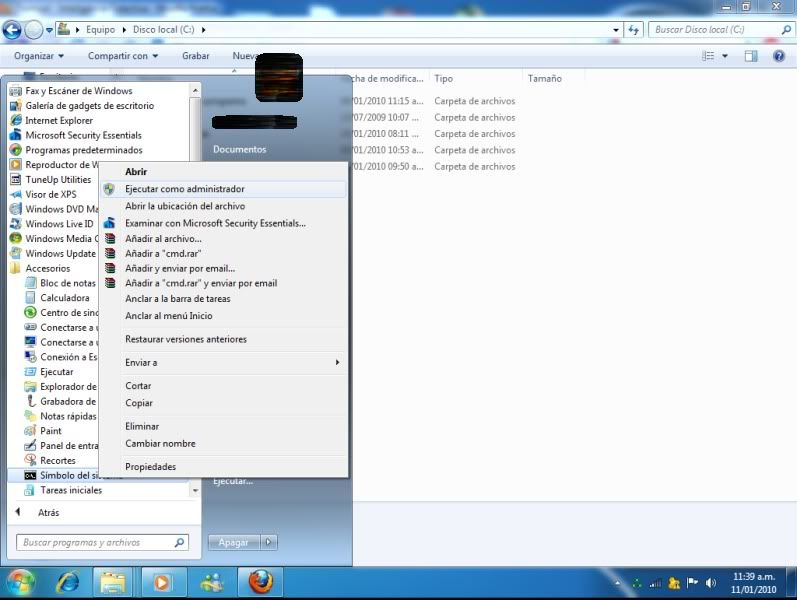Open TuneUp Utilities icon

coord(16,179)
